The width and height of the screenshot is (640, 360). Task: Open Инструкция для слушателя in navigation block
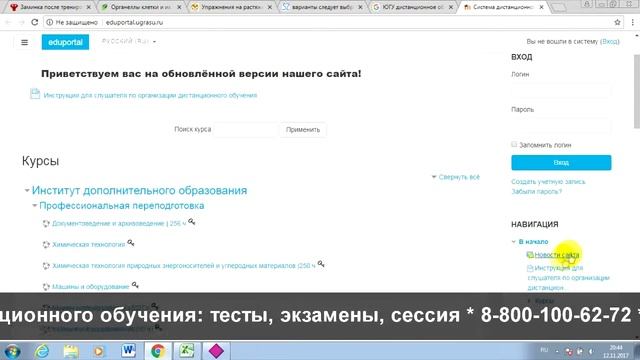569,278
